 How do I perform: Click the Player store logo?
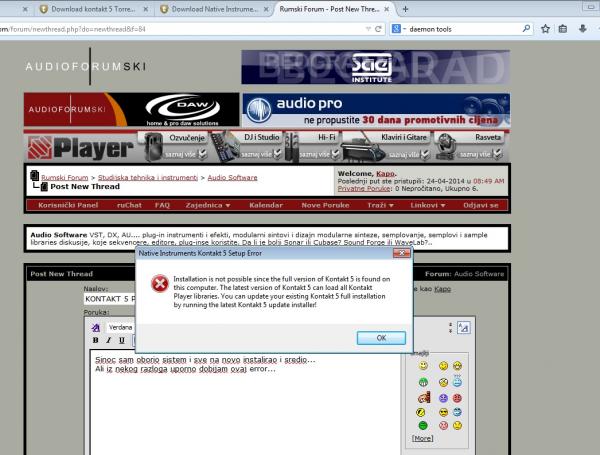point(81,148)
